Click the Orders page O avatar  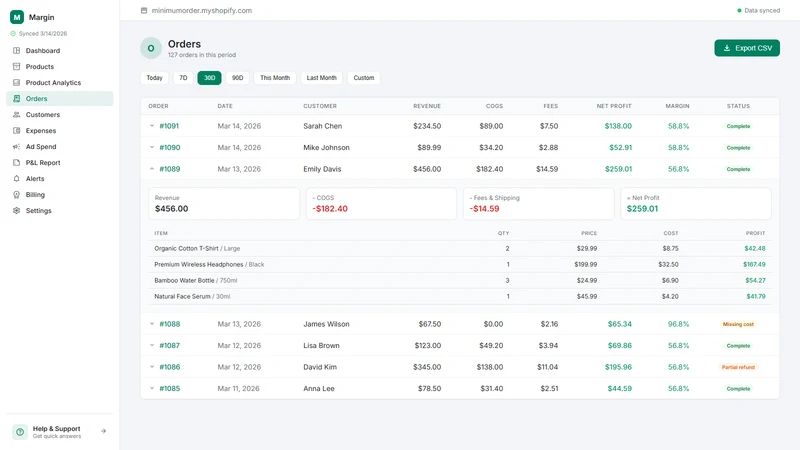pos(151,48)
